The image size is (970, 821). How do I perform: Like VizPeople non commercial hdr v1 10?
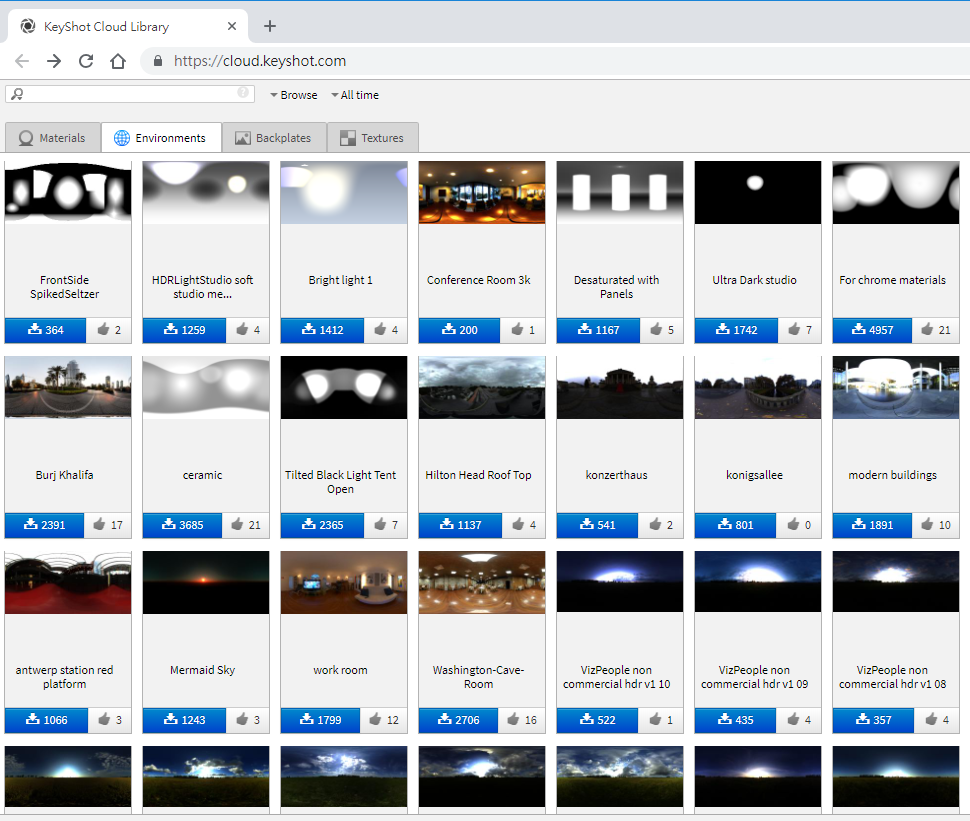click(x=661, y=720)
